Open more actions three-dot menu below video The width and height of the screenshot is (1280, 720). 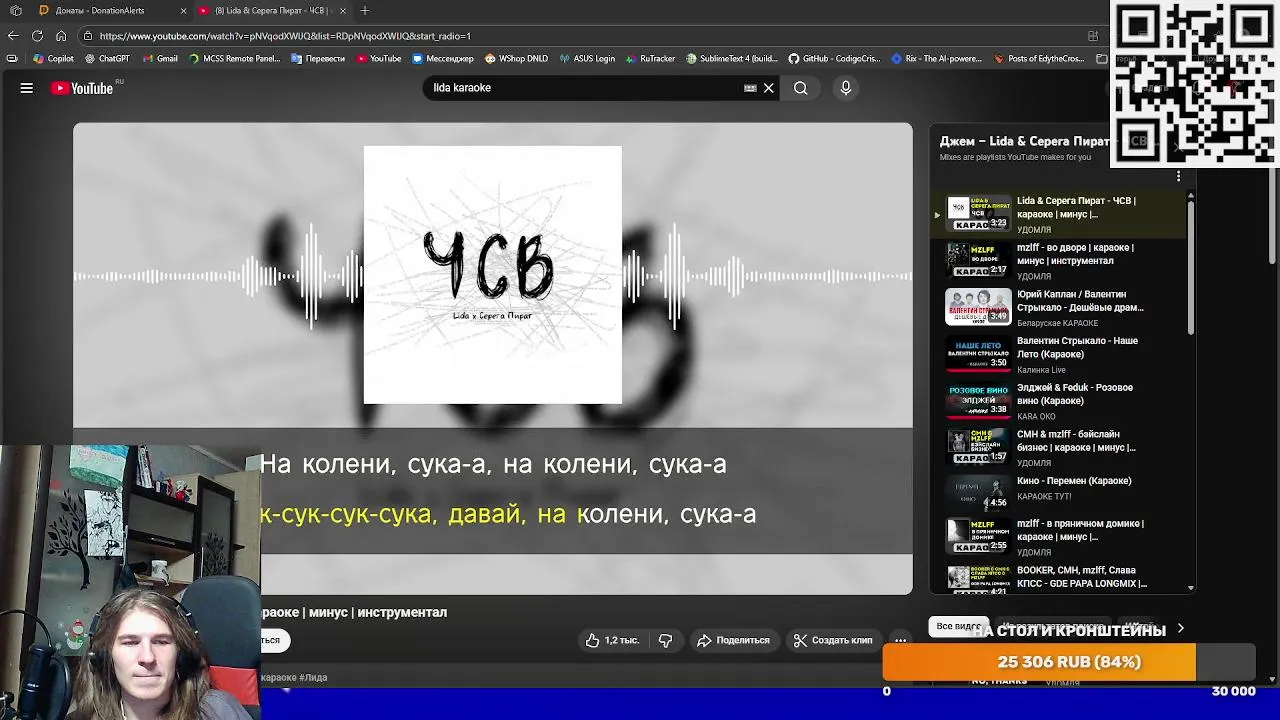pos(900,640)
